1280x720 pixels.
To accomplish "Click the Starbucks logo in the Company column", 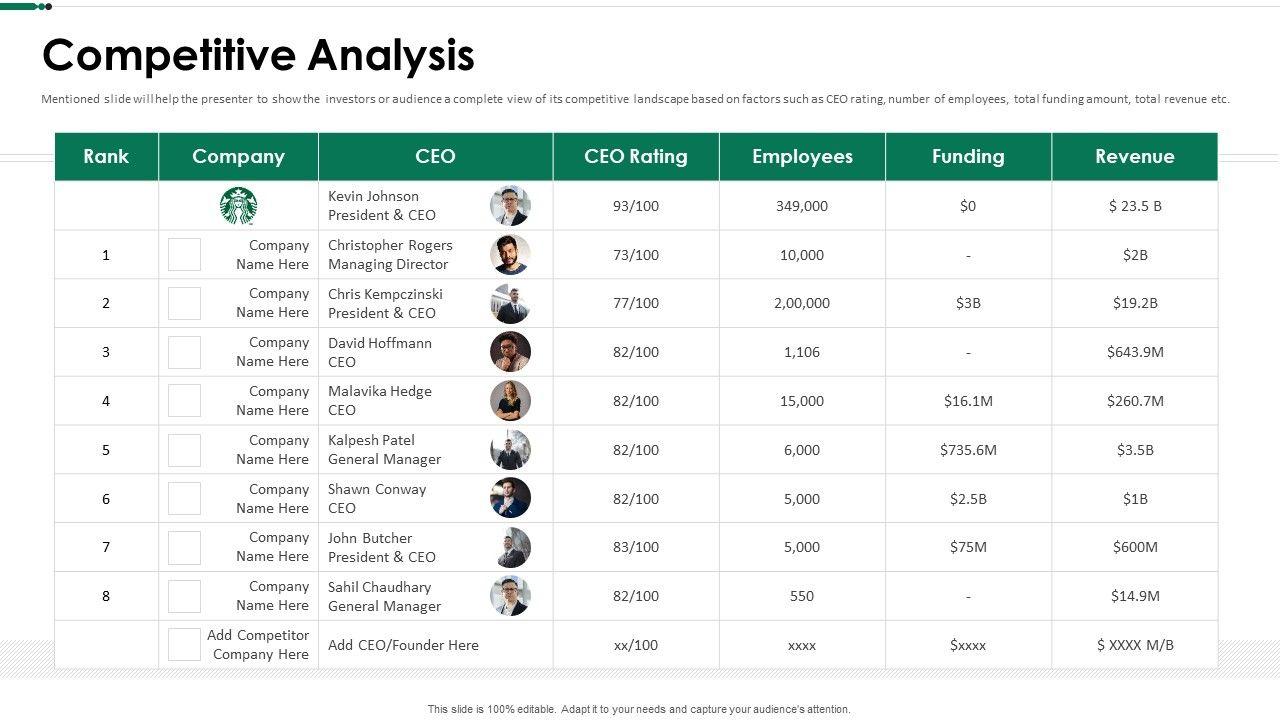I will pos(238,206).
